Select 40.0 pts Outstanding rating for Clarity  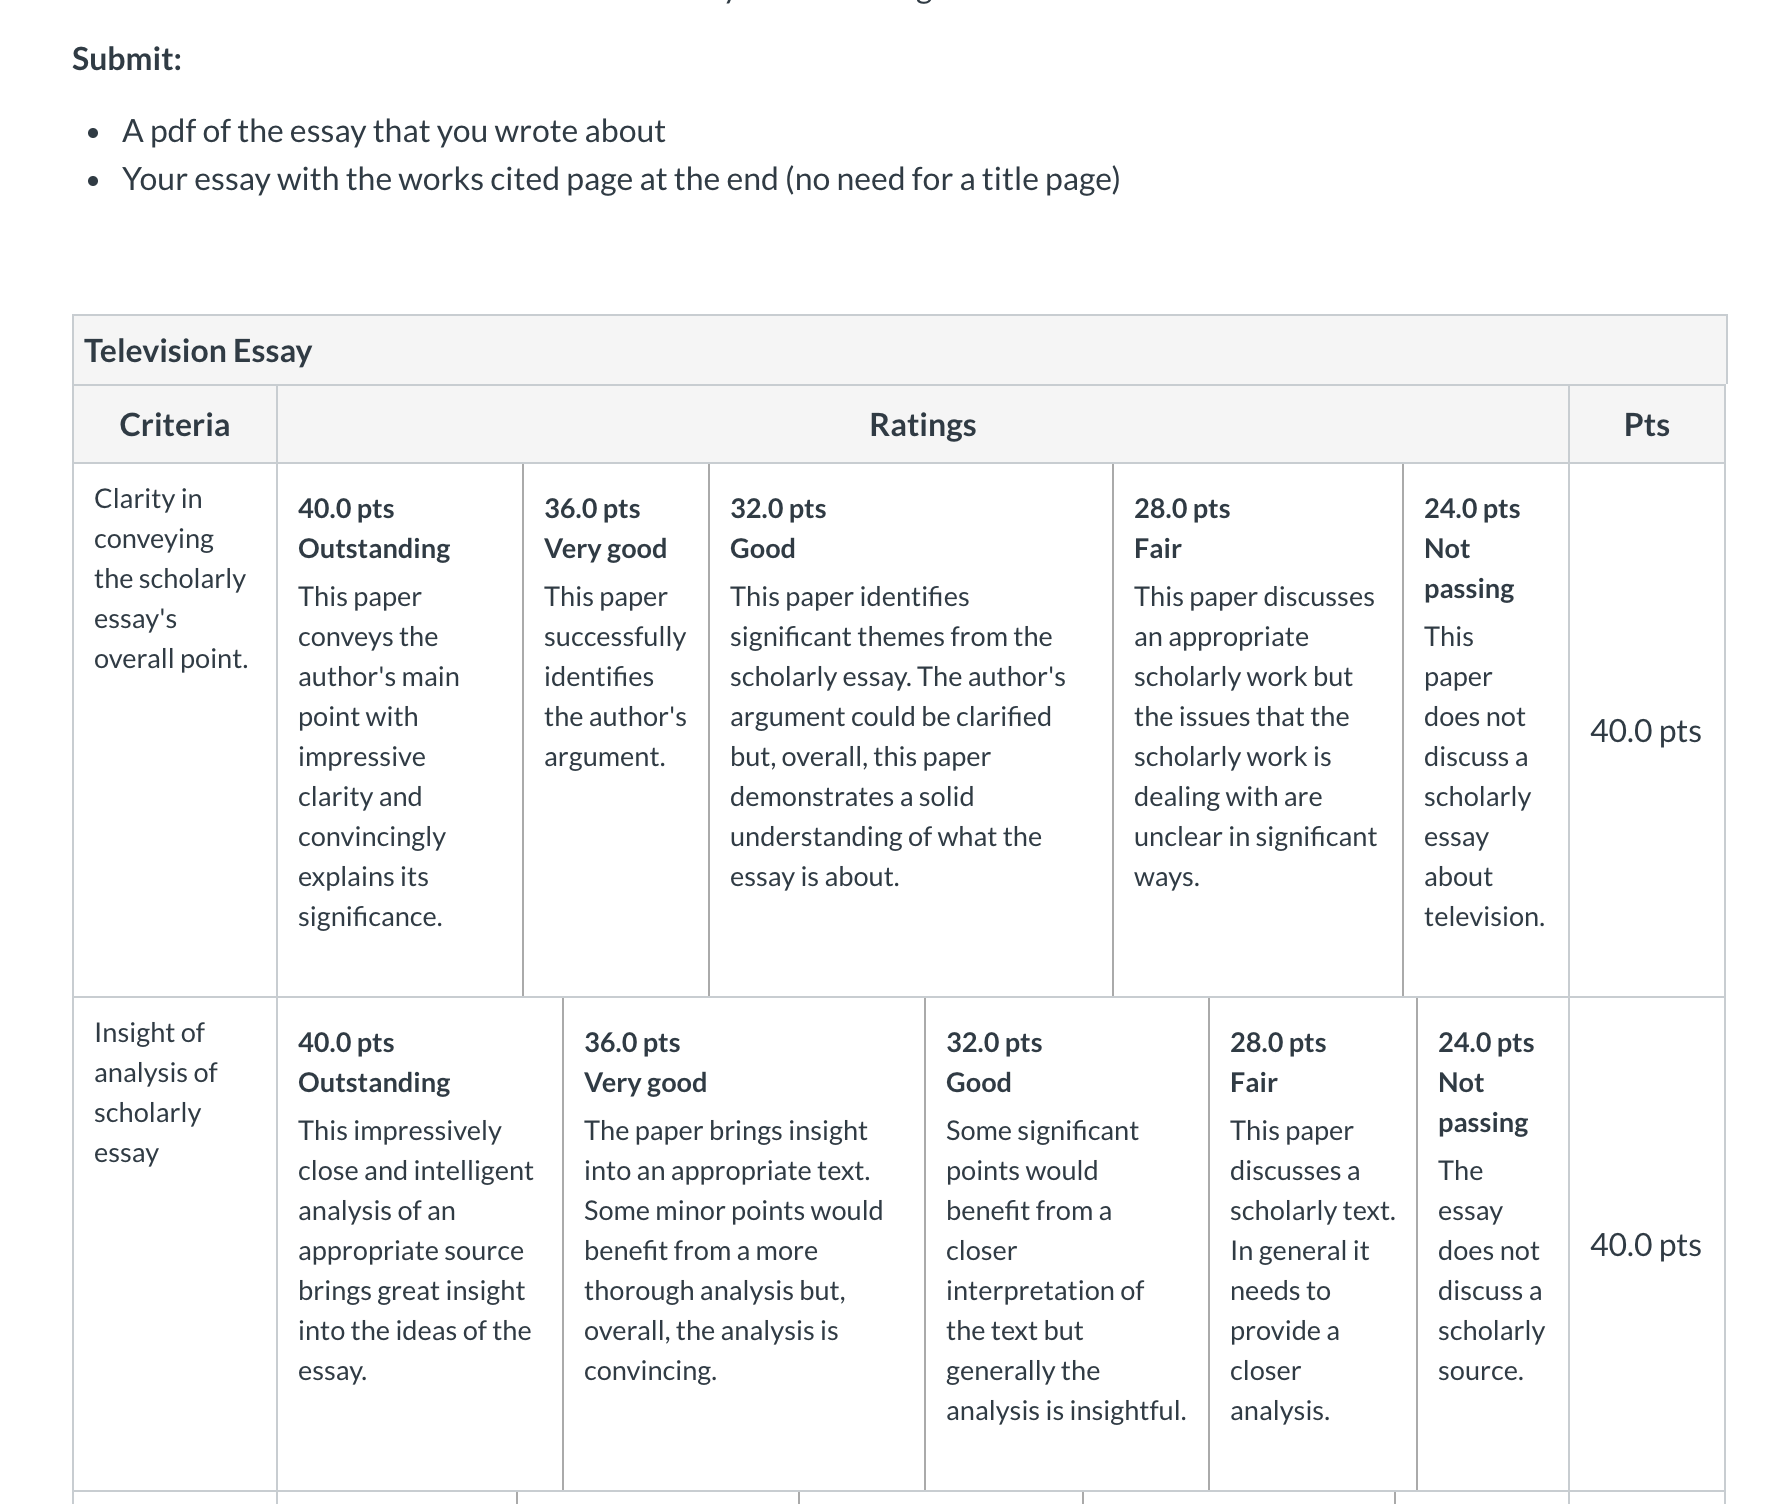coord(400,729)
